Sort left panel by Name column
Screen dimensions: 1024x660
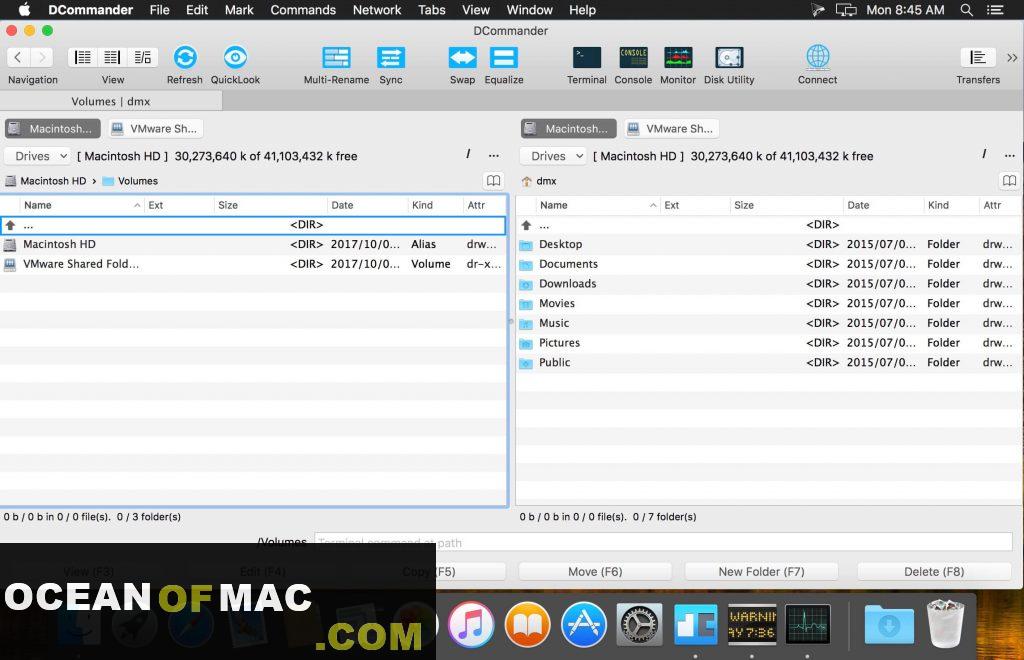click(82, 205)
